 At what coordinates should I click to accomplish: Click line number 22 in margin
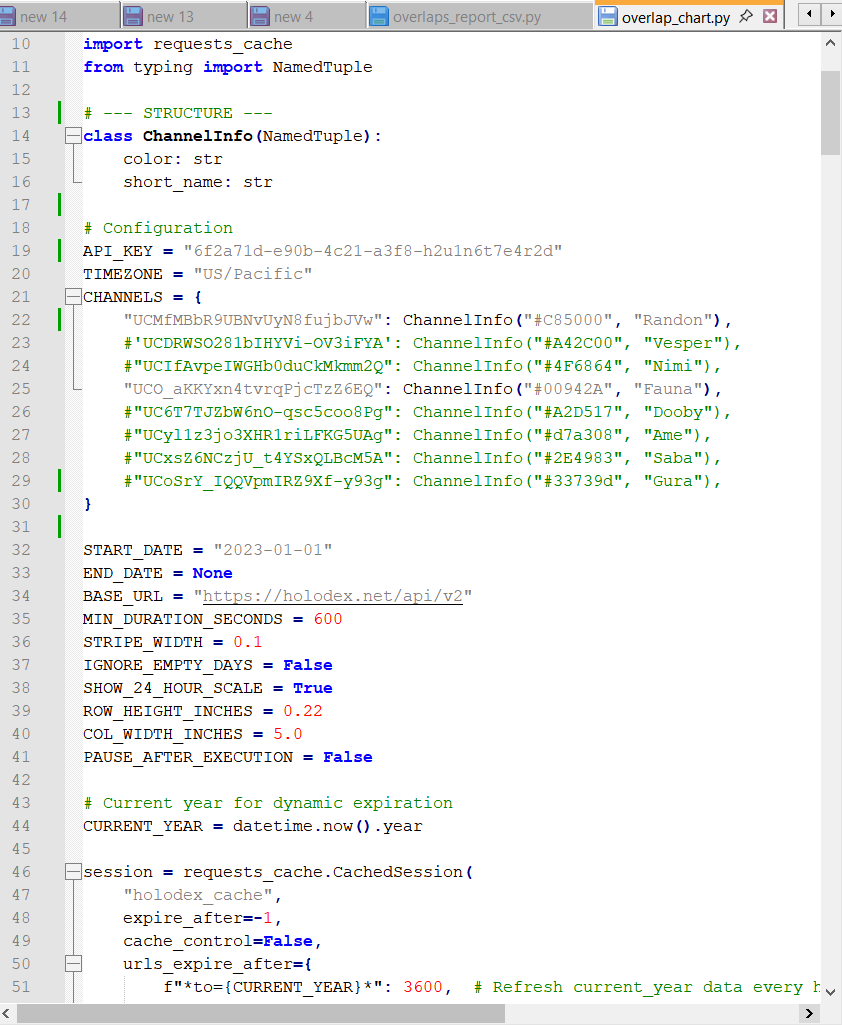coord(21,320)
